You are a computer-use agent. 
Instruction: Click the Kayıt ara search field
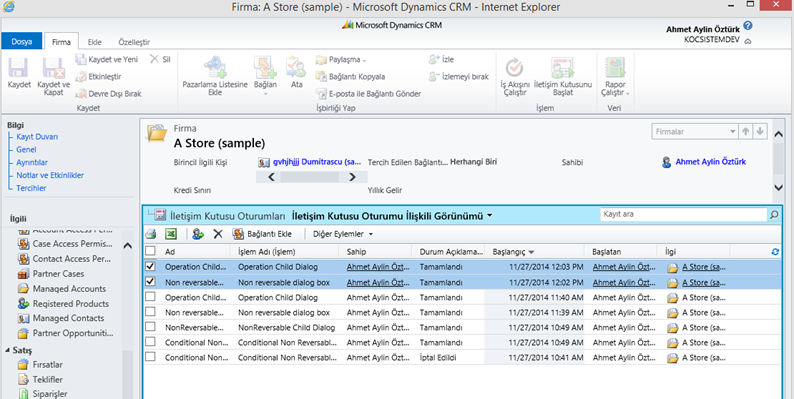tap(684, 214)
